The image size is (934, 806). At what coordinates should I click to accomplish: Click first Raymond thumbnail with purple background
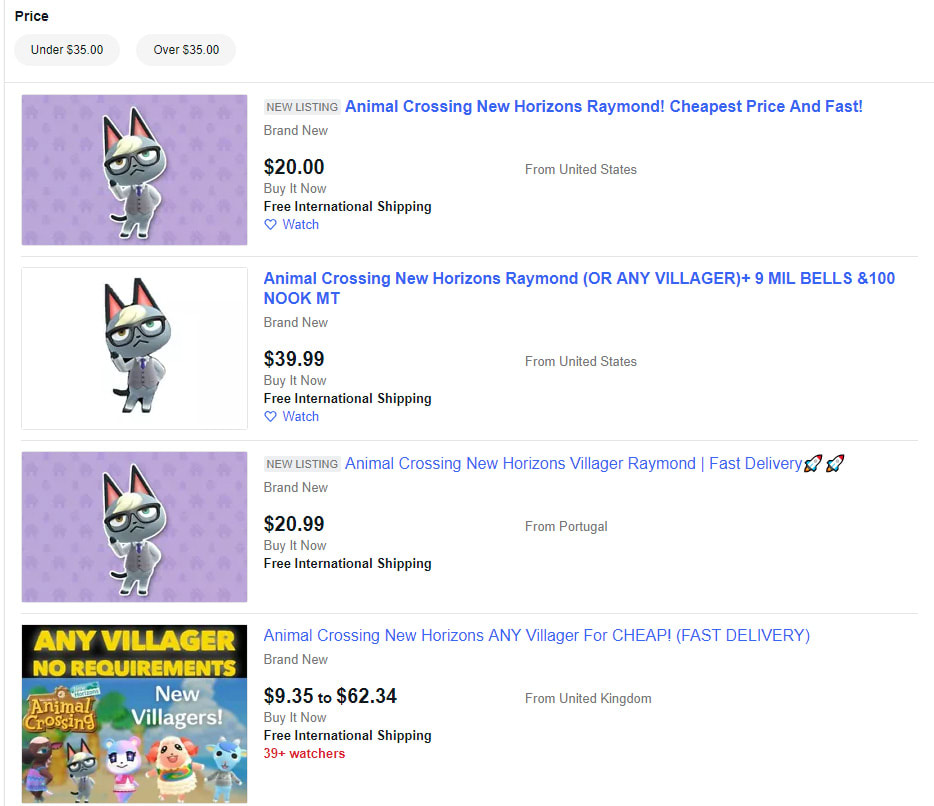(134, 170)
